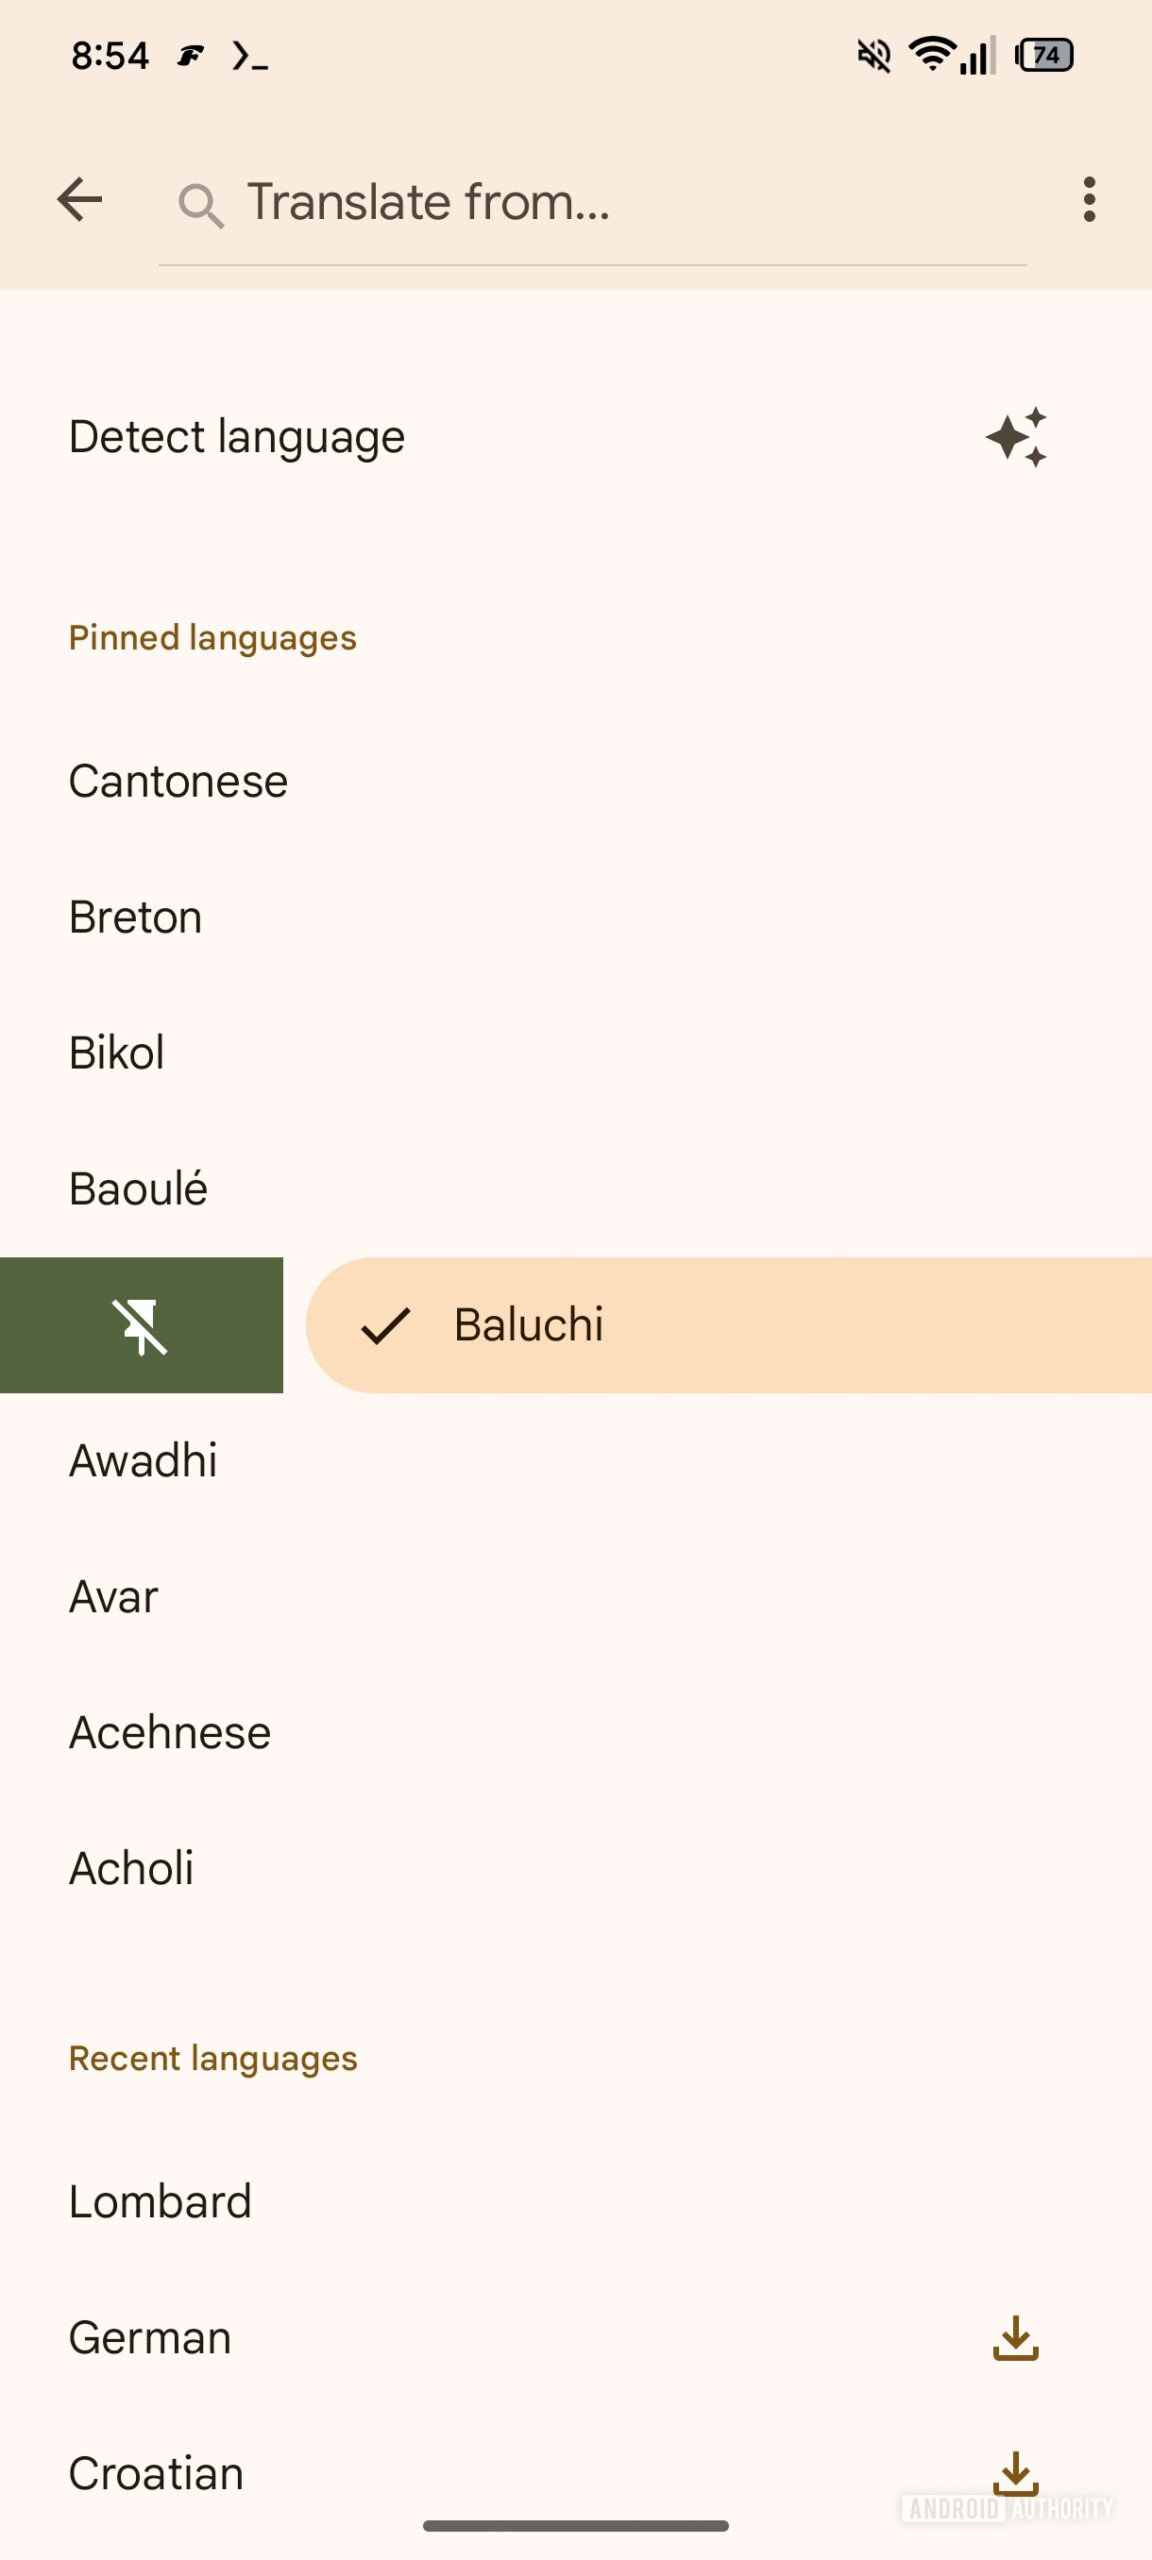Tap the back arrow
1152x2560 pixels.
coord(80,199)
